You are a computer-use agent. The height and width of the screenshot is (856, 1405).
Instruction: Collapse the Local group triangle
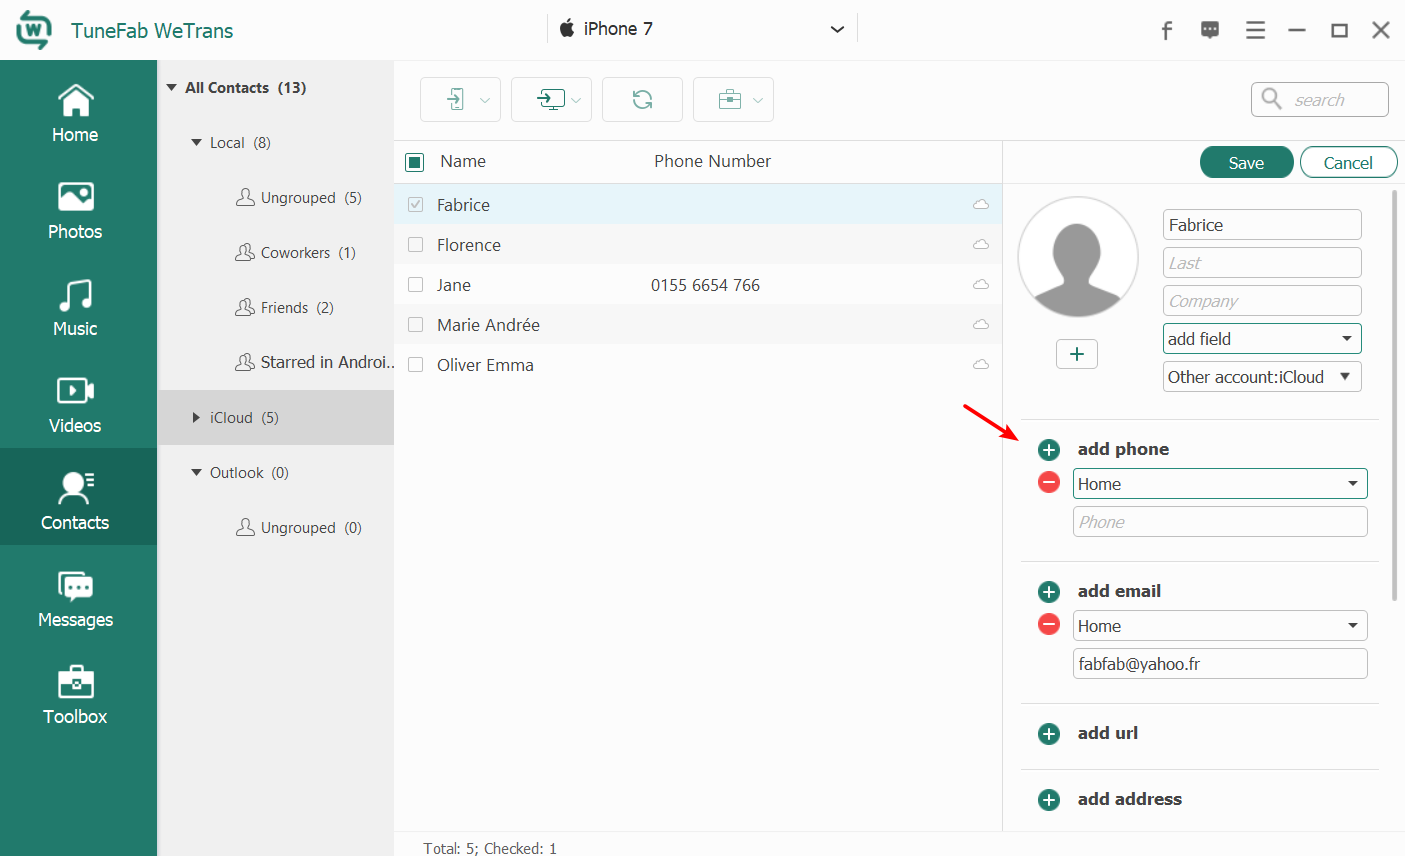[197, 143]
